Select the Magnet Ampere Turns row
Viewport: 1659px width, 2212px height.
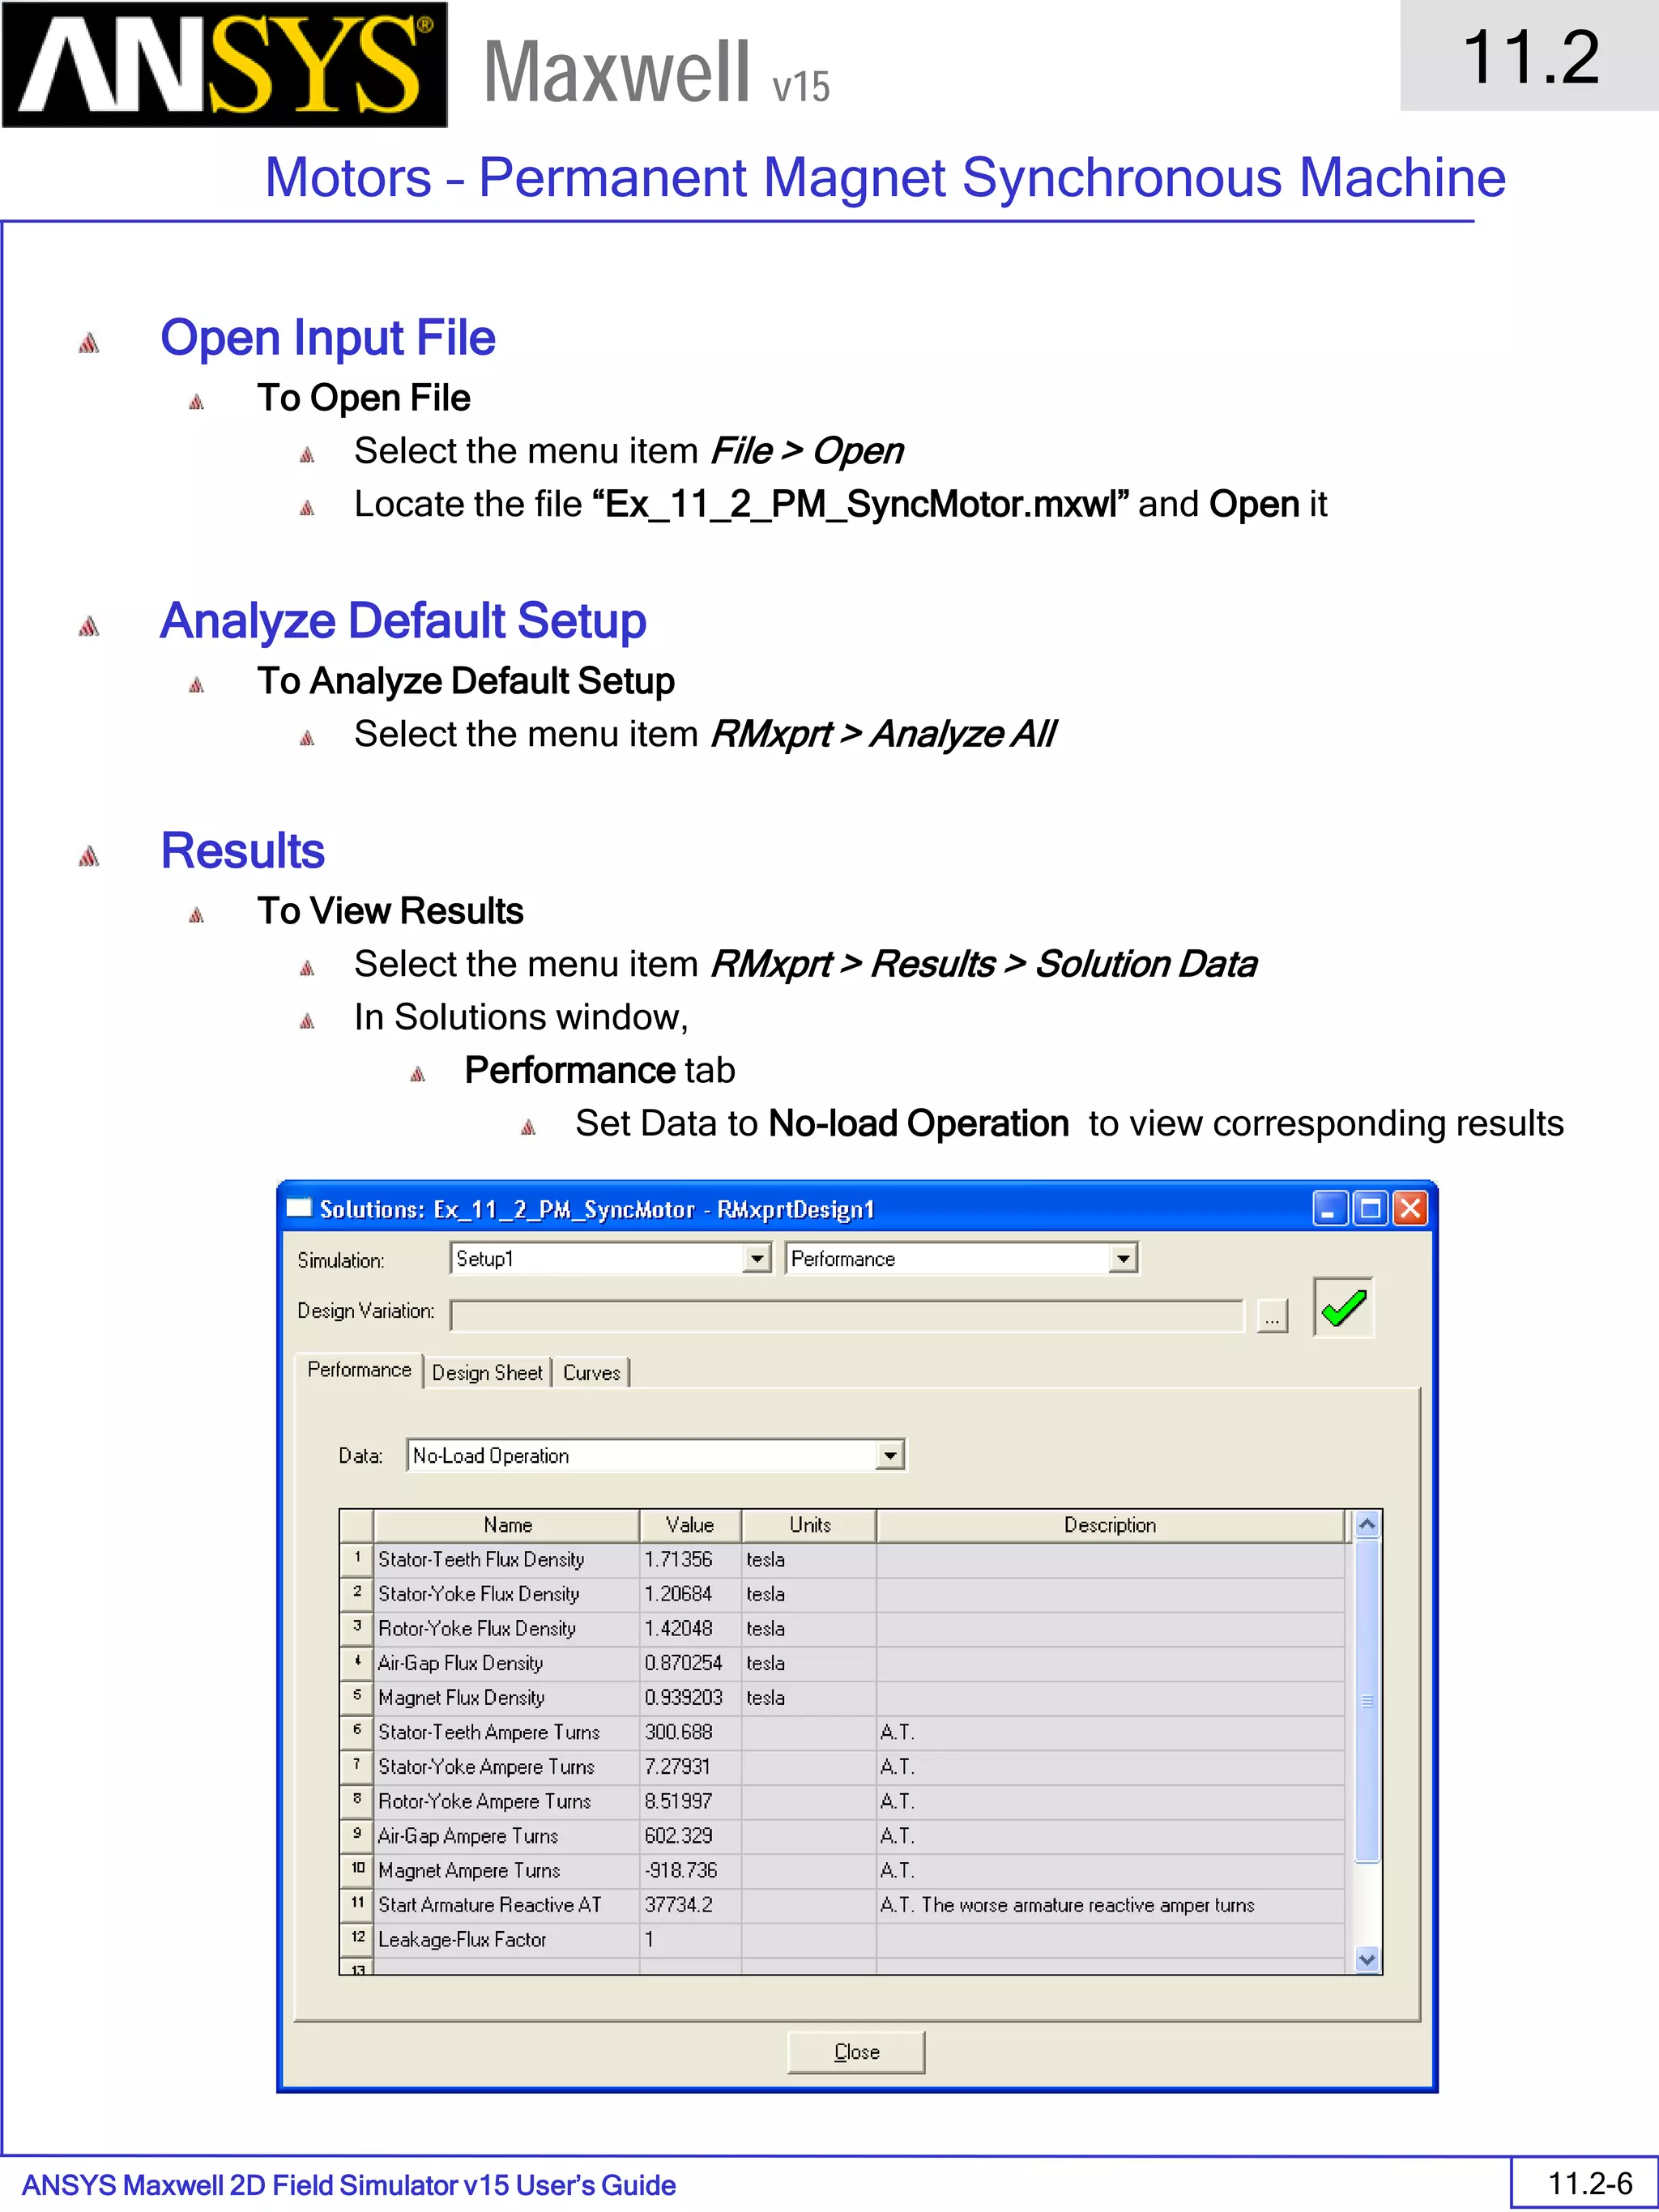[x=842, y=1870]
